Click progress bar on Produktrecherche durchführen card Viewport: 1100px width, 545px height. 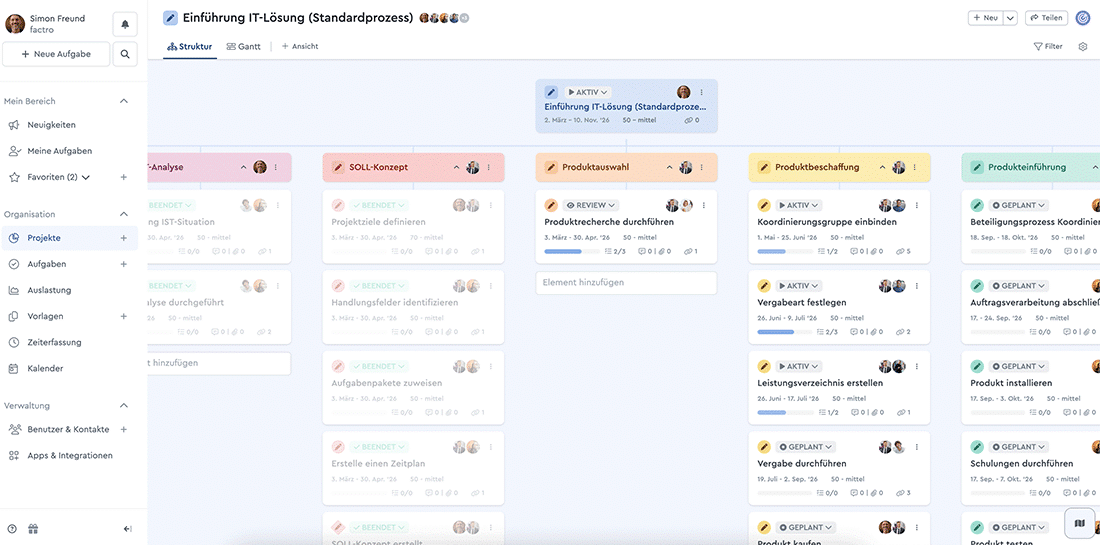569,251
